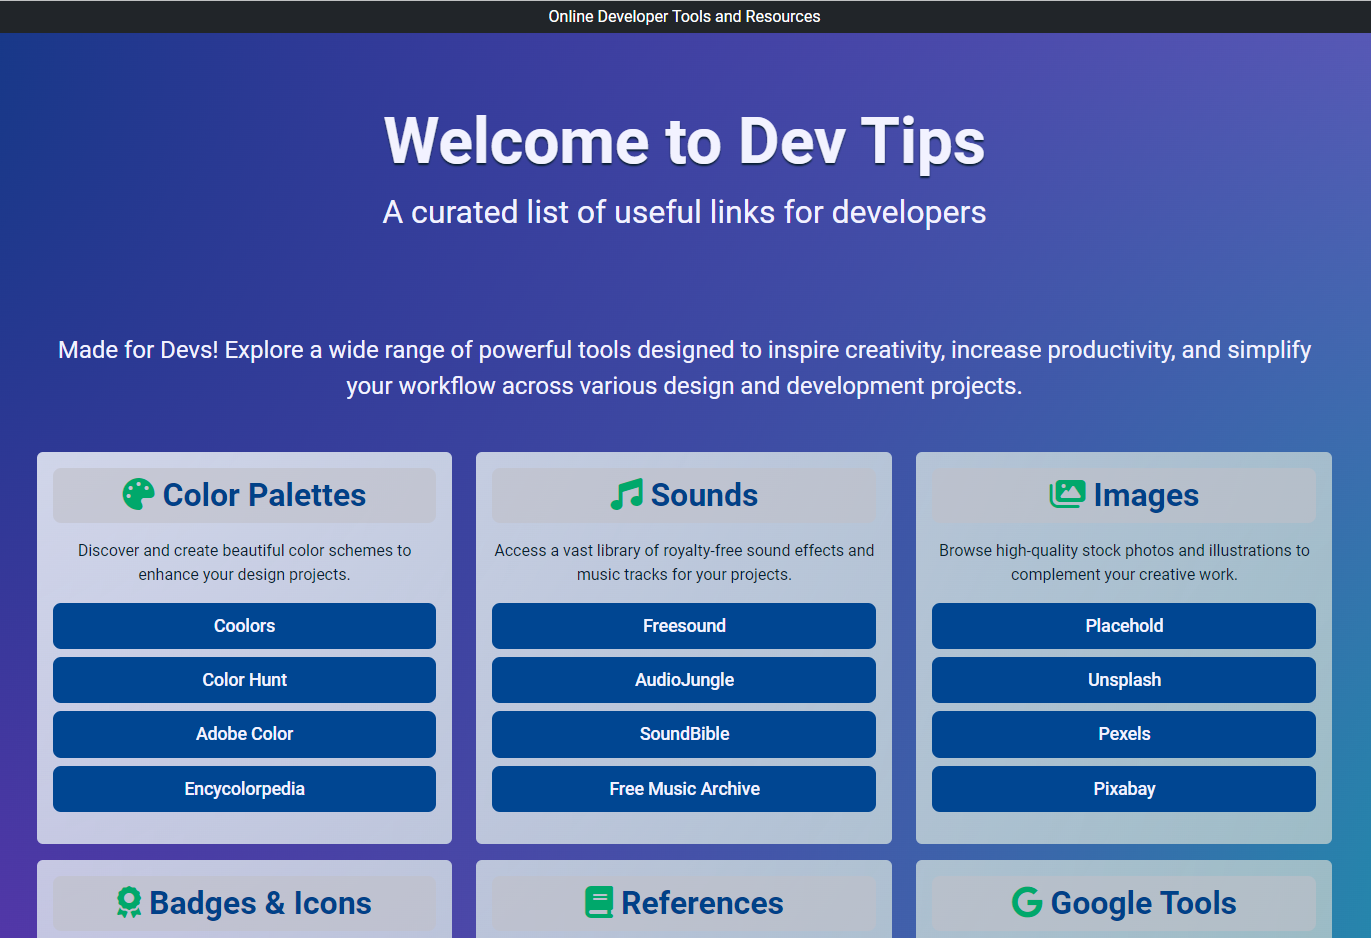Image resolution: width=1371 pixels, height=938 pixels.
Task: Open the Coolors link
Action: pyautogui.click(x=244, y=626)
